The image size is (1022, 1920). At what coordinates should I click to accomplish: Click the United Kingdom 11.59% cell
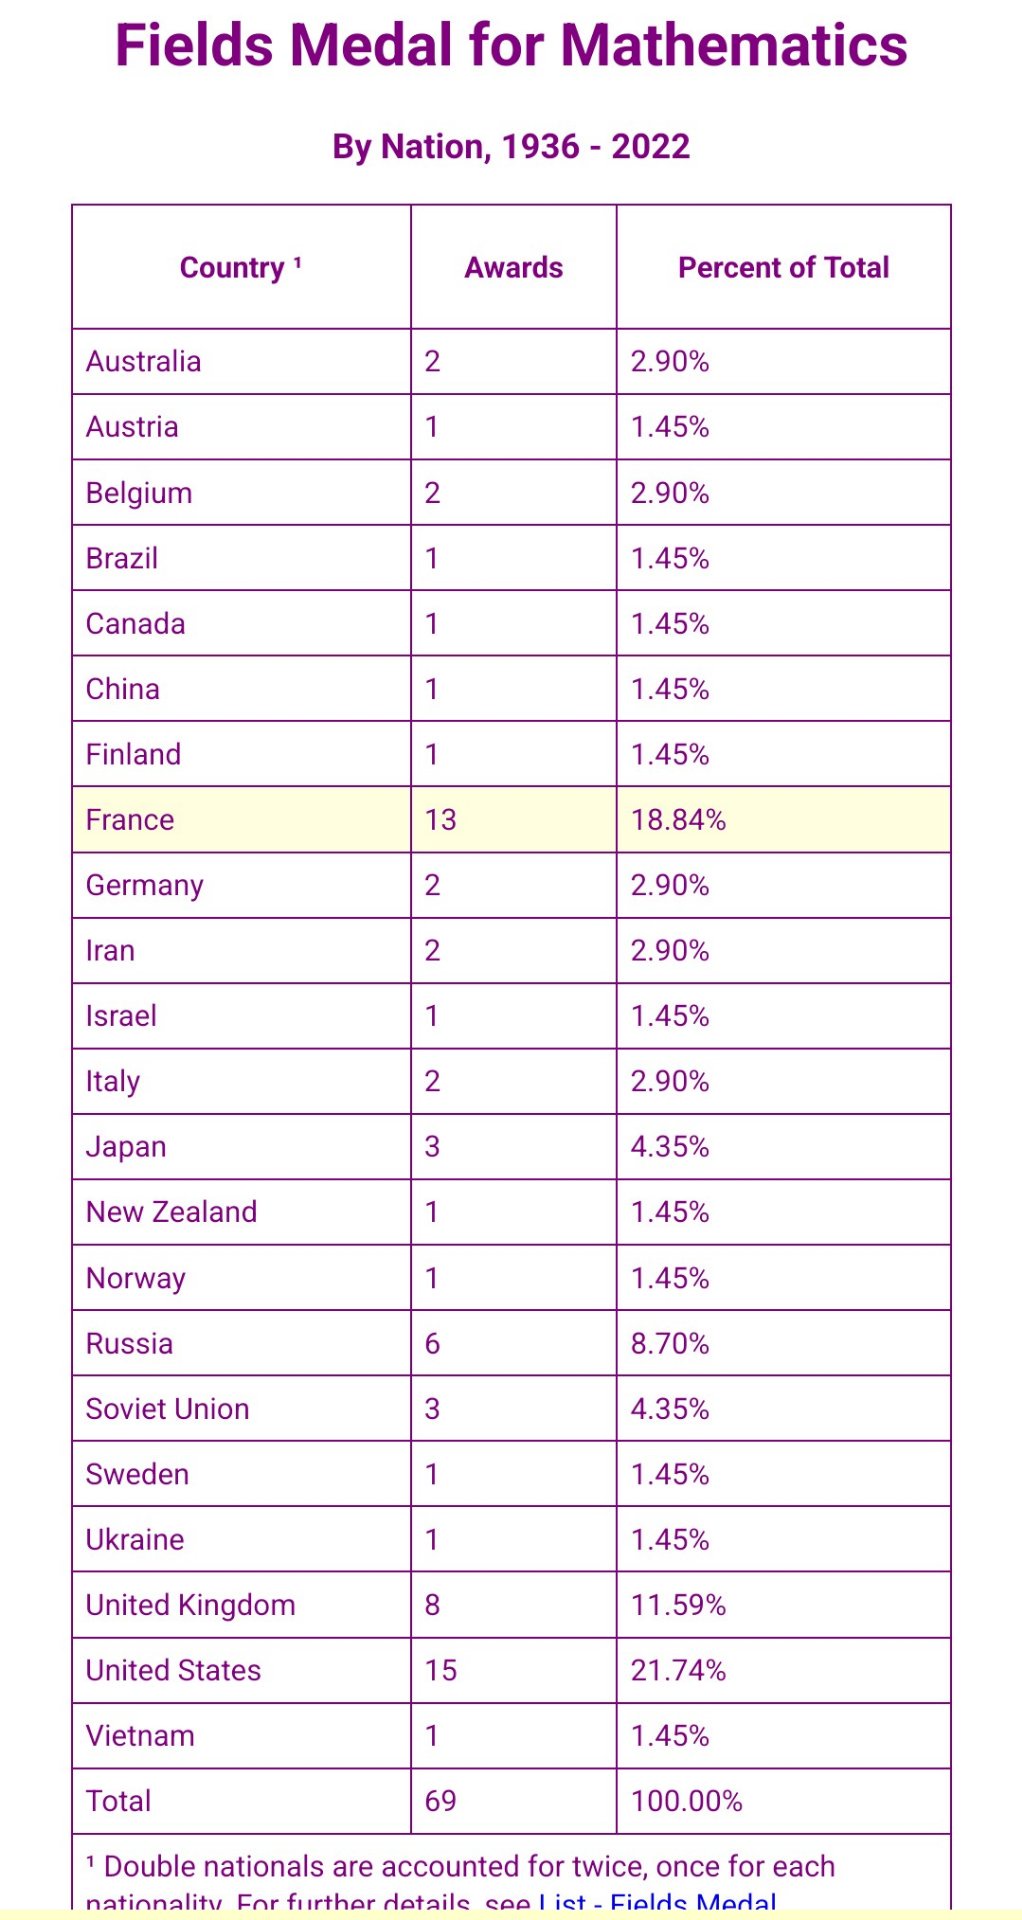click(x=678, y=1605)
